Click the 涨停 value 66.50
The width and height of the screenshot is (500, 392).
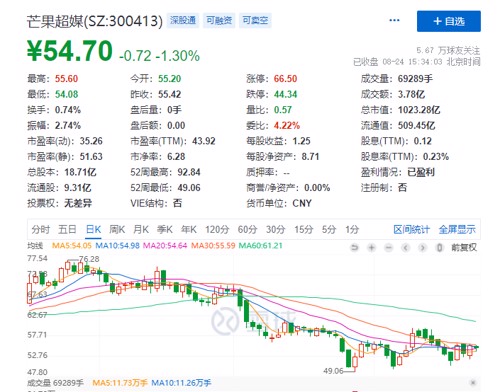pos(285,79)
